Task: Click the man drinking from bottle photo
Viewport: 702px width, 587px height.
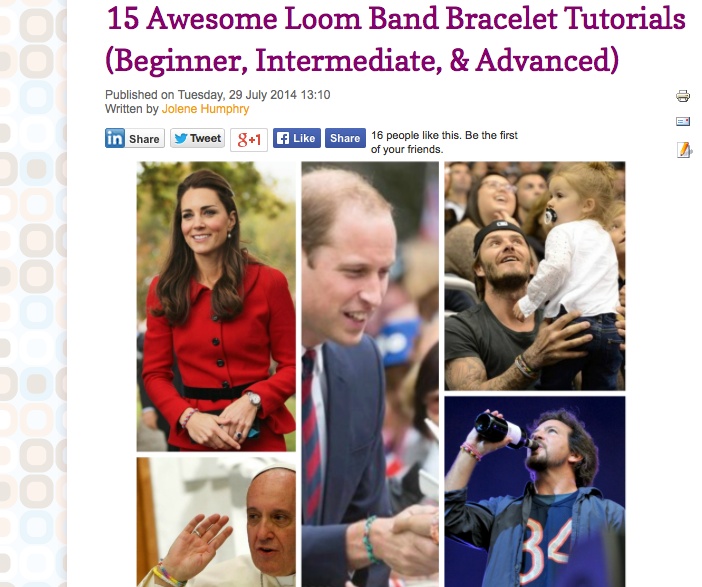Action: pos(535,492)
